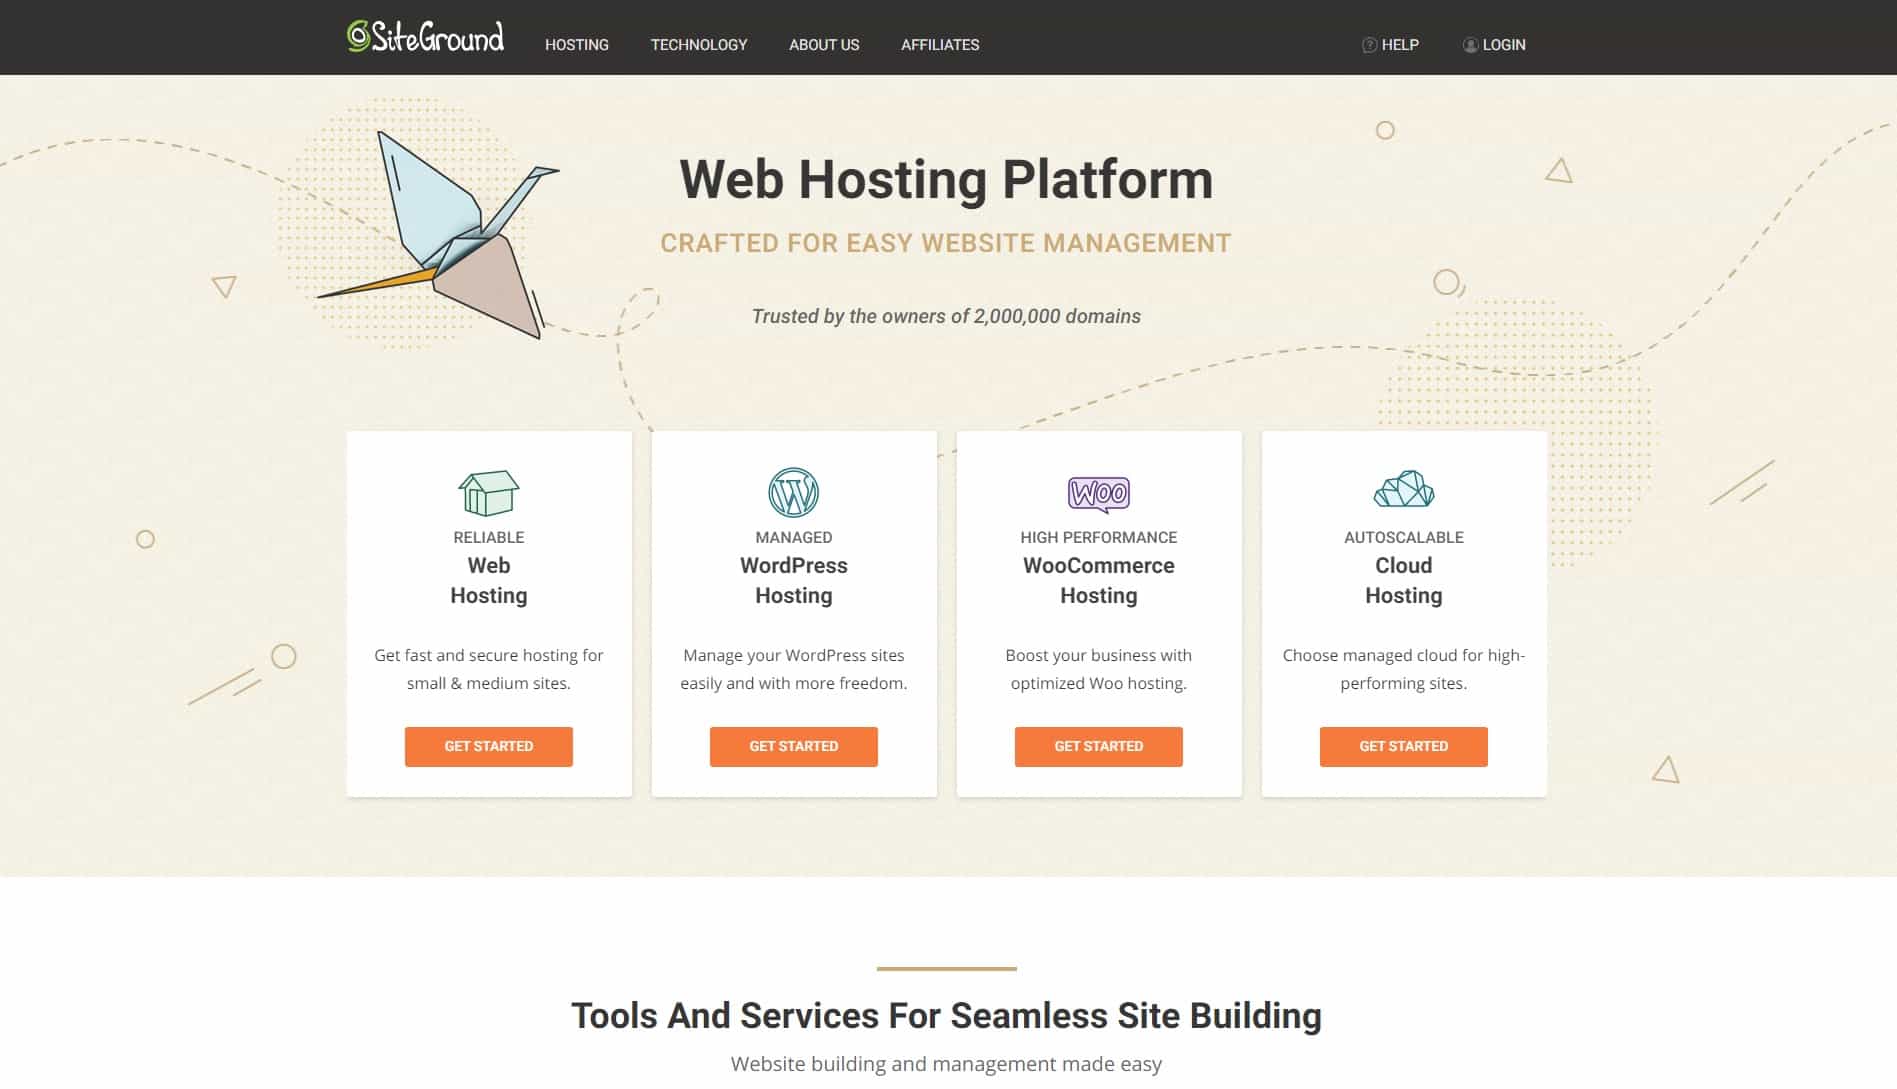Click the WordPress logo icon
This screenshot has width=1897, height=1089.
pos(794,492)
